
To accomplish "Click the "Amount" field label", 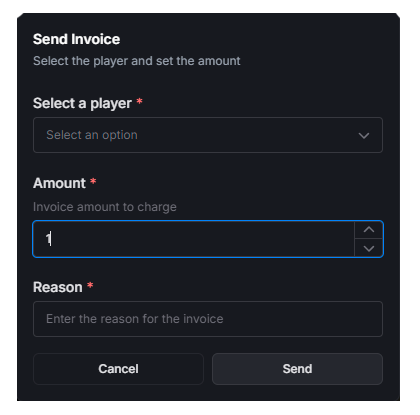I will pyautogui.click(x=59, y=183).
